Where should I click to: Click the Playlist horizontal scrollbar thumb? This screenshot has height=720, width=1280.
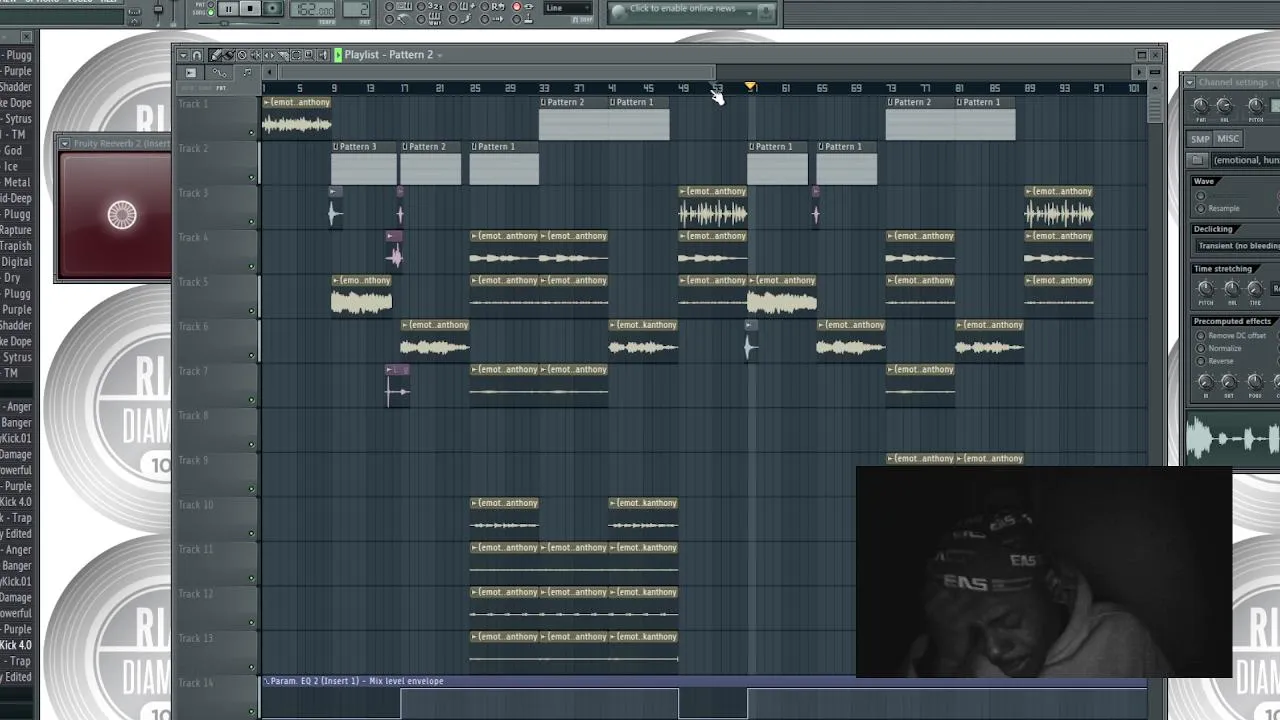click(497, 72)
